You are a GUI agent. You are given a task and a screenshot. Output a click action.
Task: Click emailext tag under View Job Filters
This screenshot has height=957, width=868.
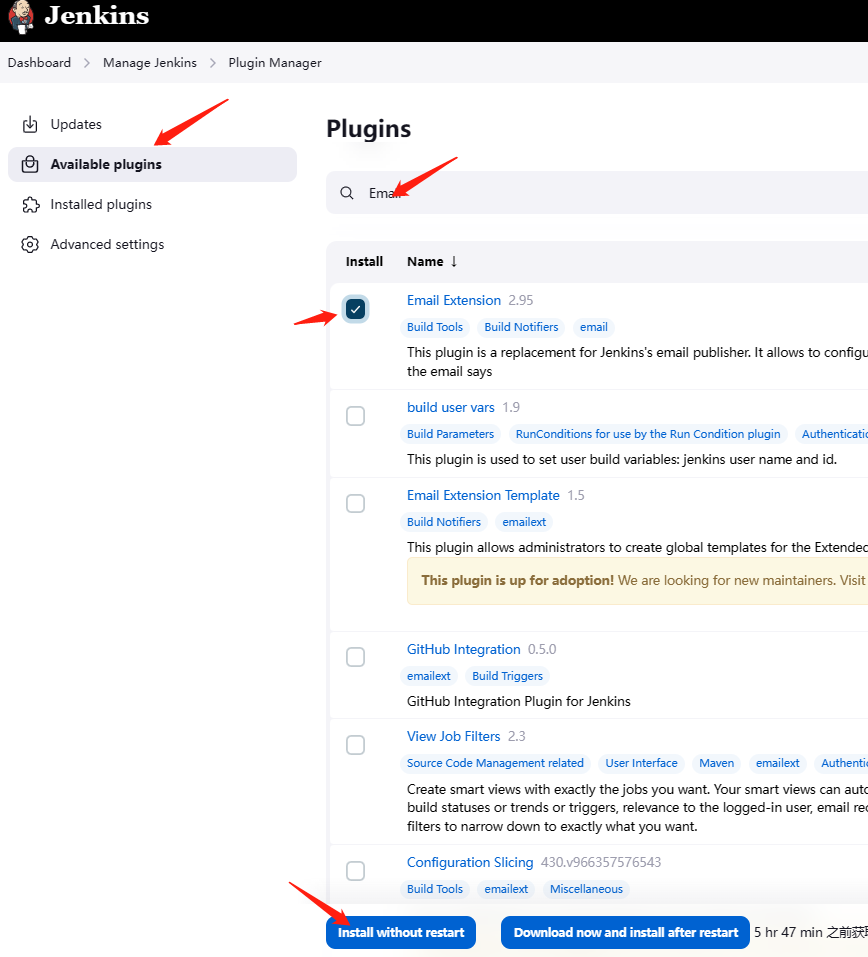[x=778, y=763]
